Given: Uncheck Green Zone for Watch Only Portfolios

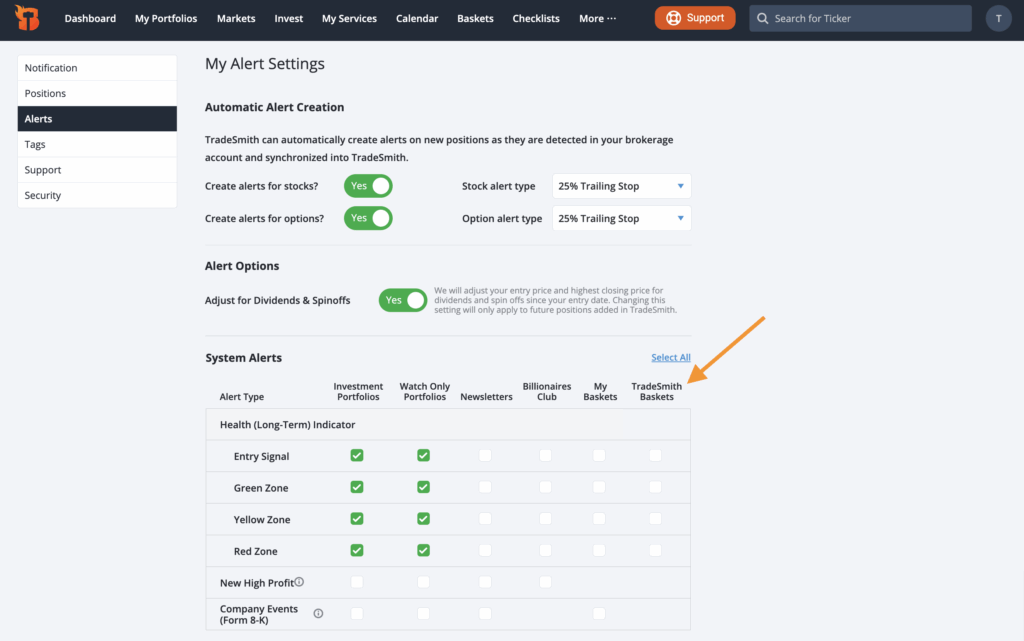Looking at the screenshot, I should pos(423,487).
